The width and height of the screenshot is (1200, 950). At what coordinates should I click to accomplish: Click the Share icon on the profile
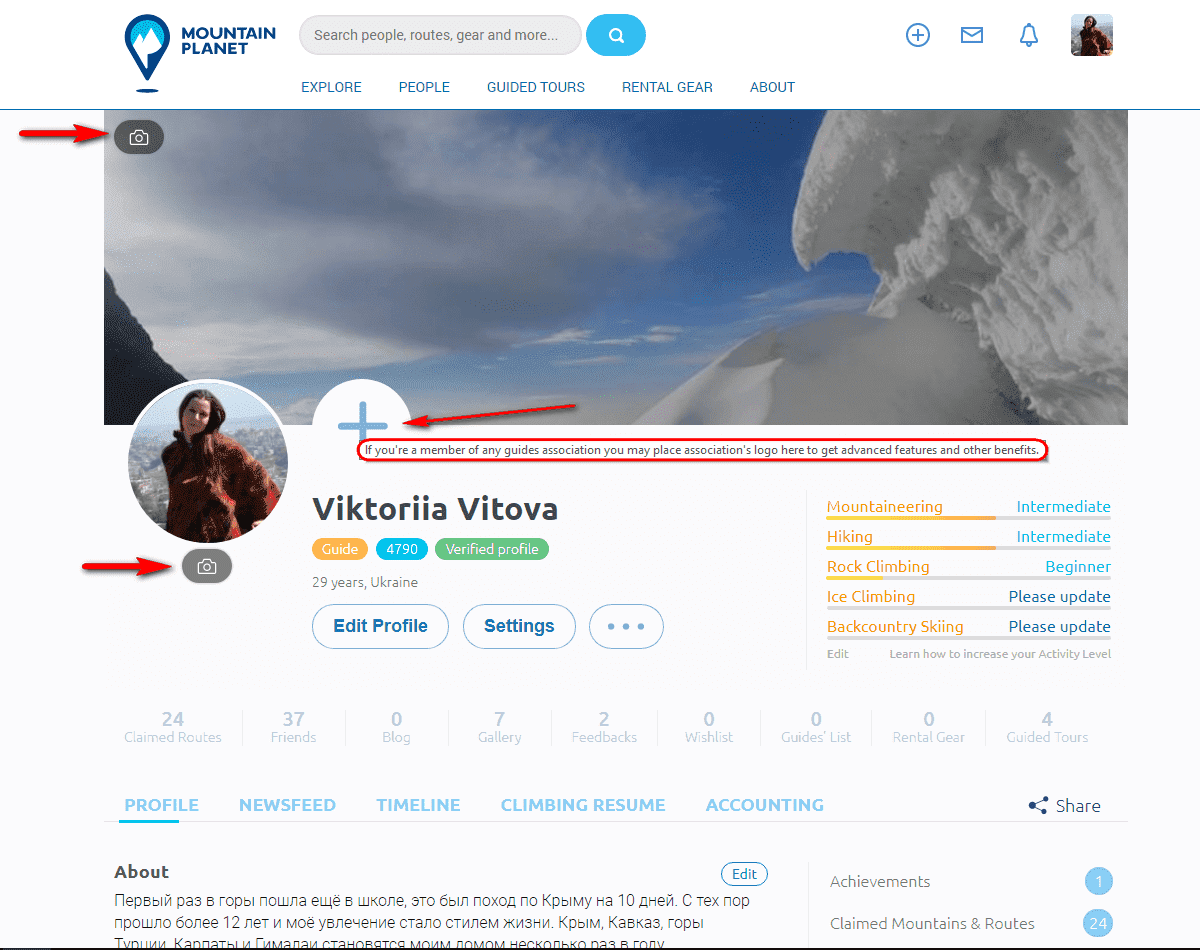tap(1039, 805)
